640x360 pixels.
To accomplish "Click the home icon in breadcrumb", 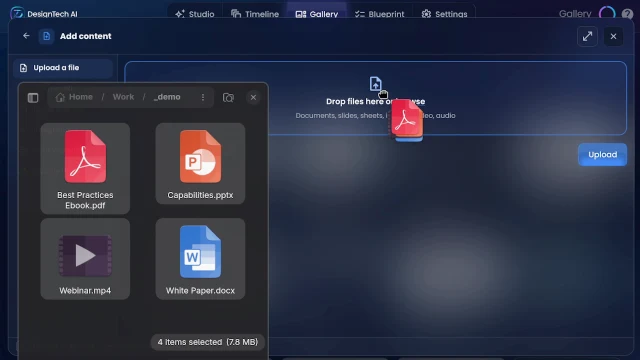I will point(60,97).
